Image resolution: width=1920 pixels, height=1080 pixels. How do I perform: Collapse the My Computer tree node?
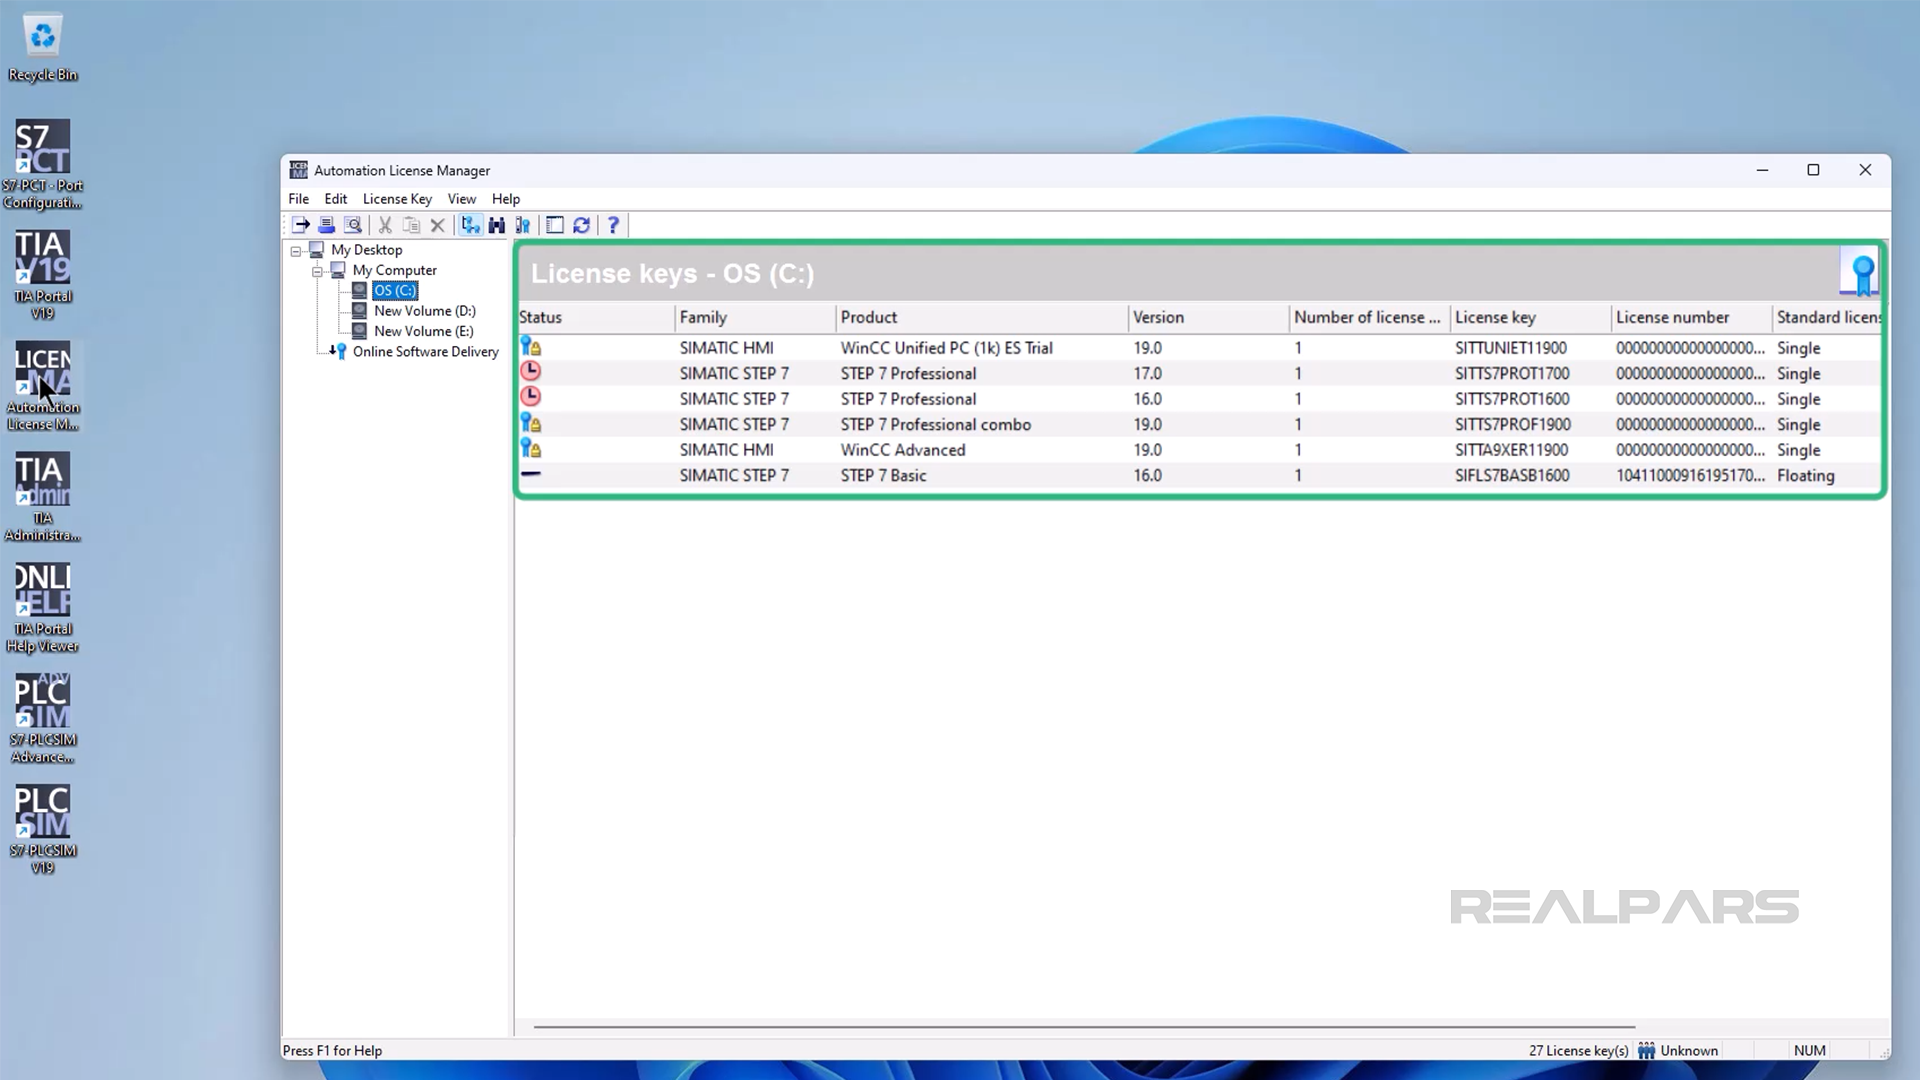pos(317,271)
